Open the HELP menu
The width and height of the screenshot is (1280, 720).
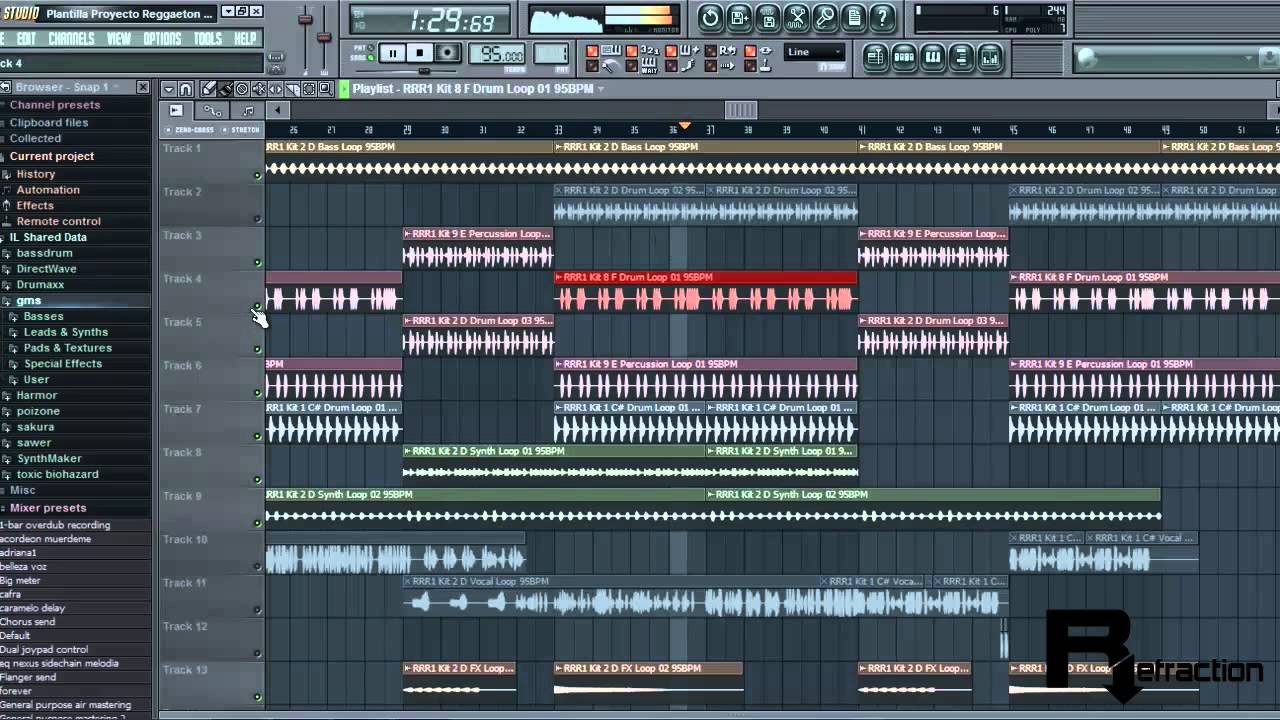tap(245, 39)
